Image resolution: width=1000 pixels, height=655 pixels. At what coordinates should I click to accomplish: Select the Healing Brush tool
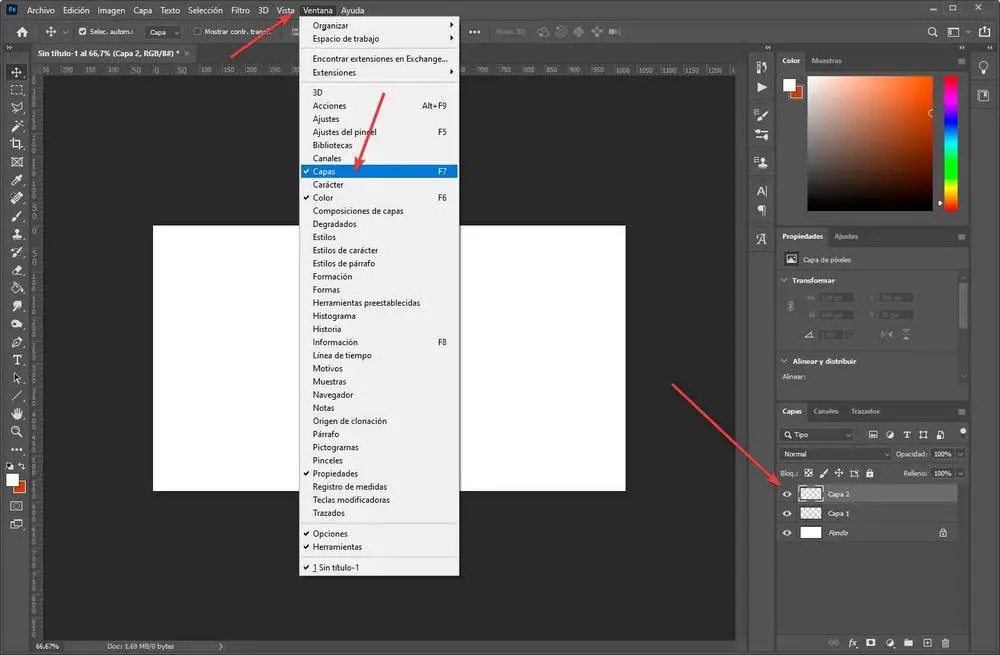17,198
